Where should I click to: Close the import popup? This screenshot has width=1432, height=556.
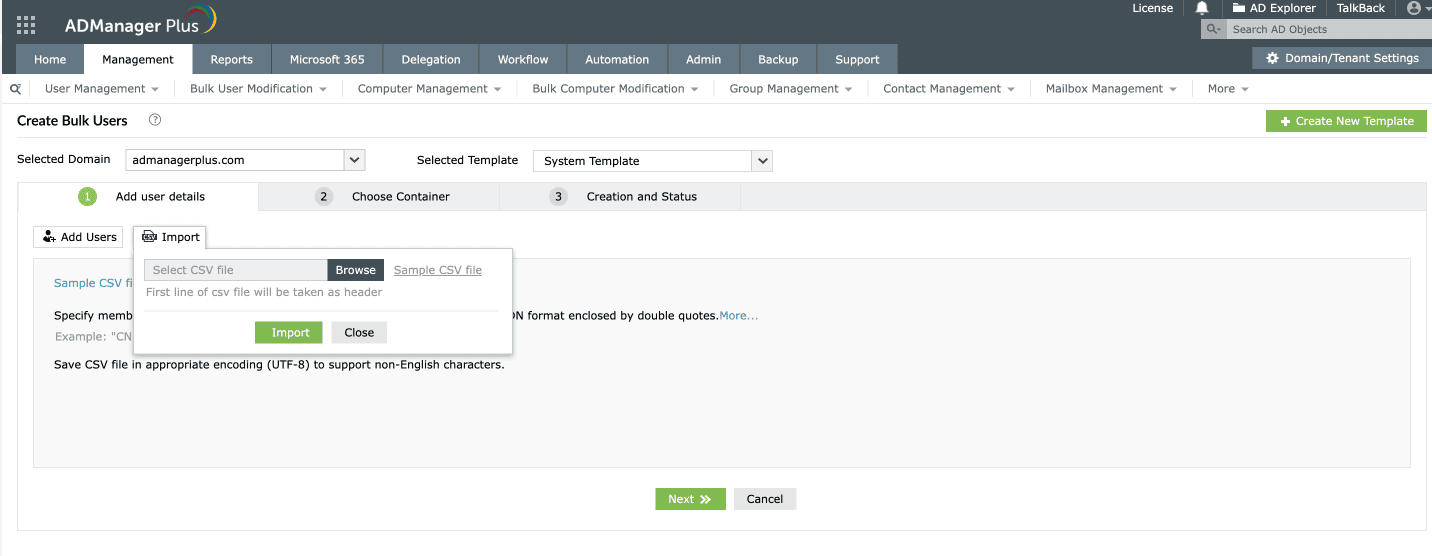pyautogui.click(x=359, y=333)
